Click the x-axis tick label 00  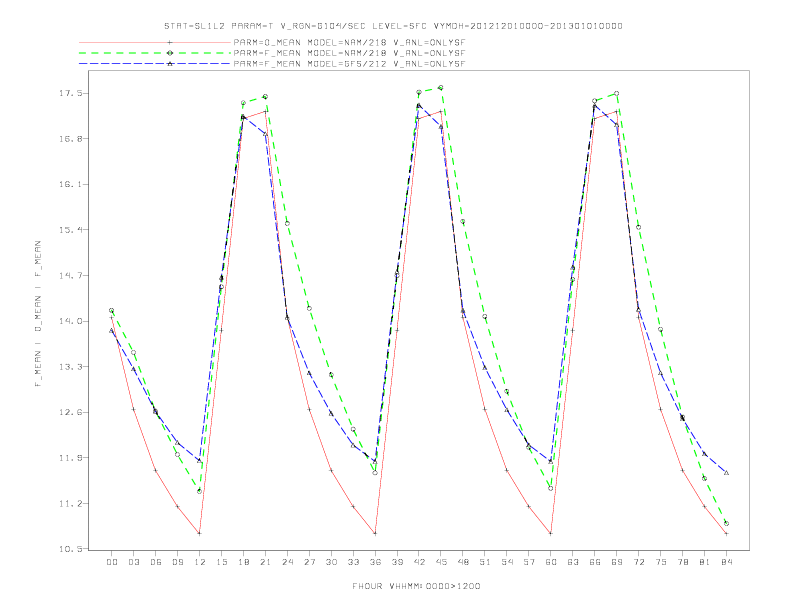pyautogui.click(x=112, y=562)
